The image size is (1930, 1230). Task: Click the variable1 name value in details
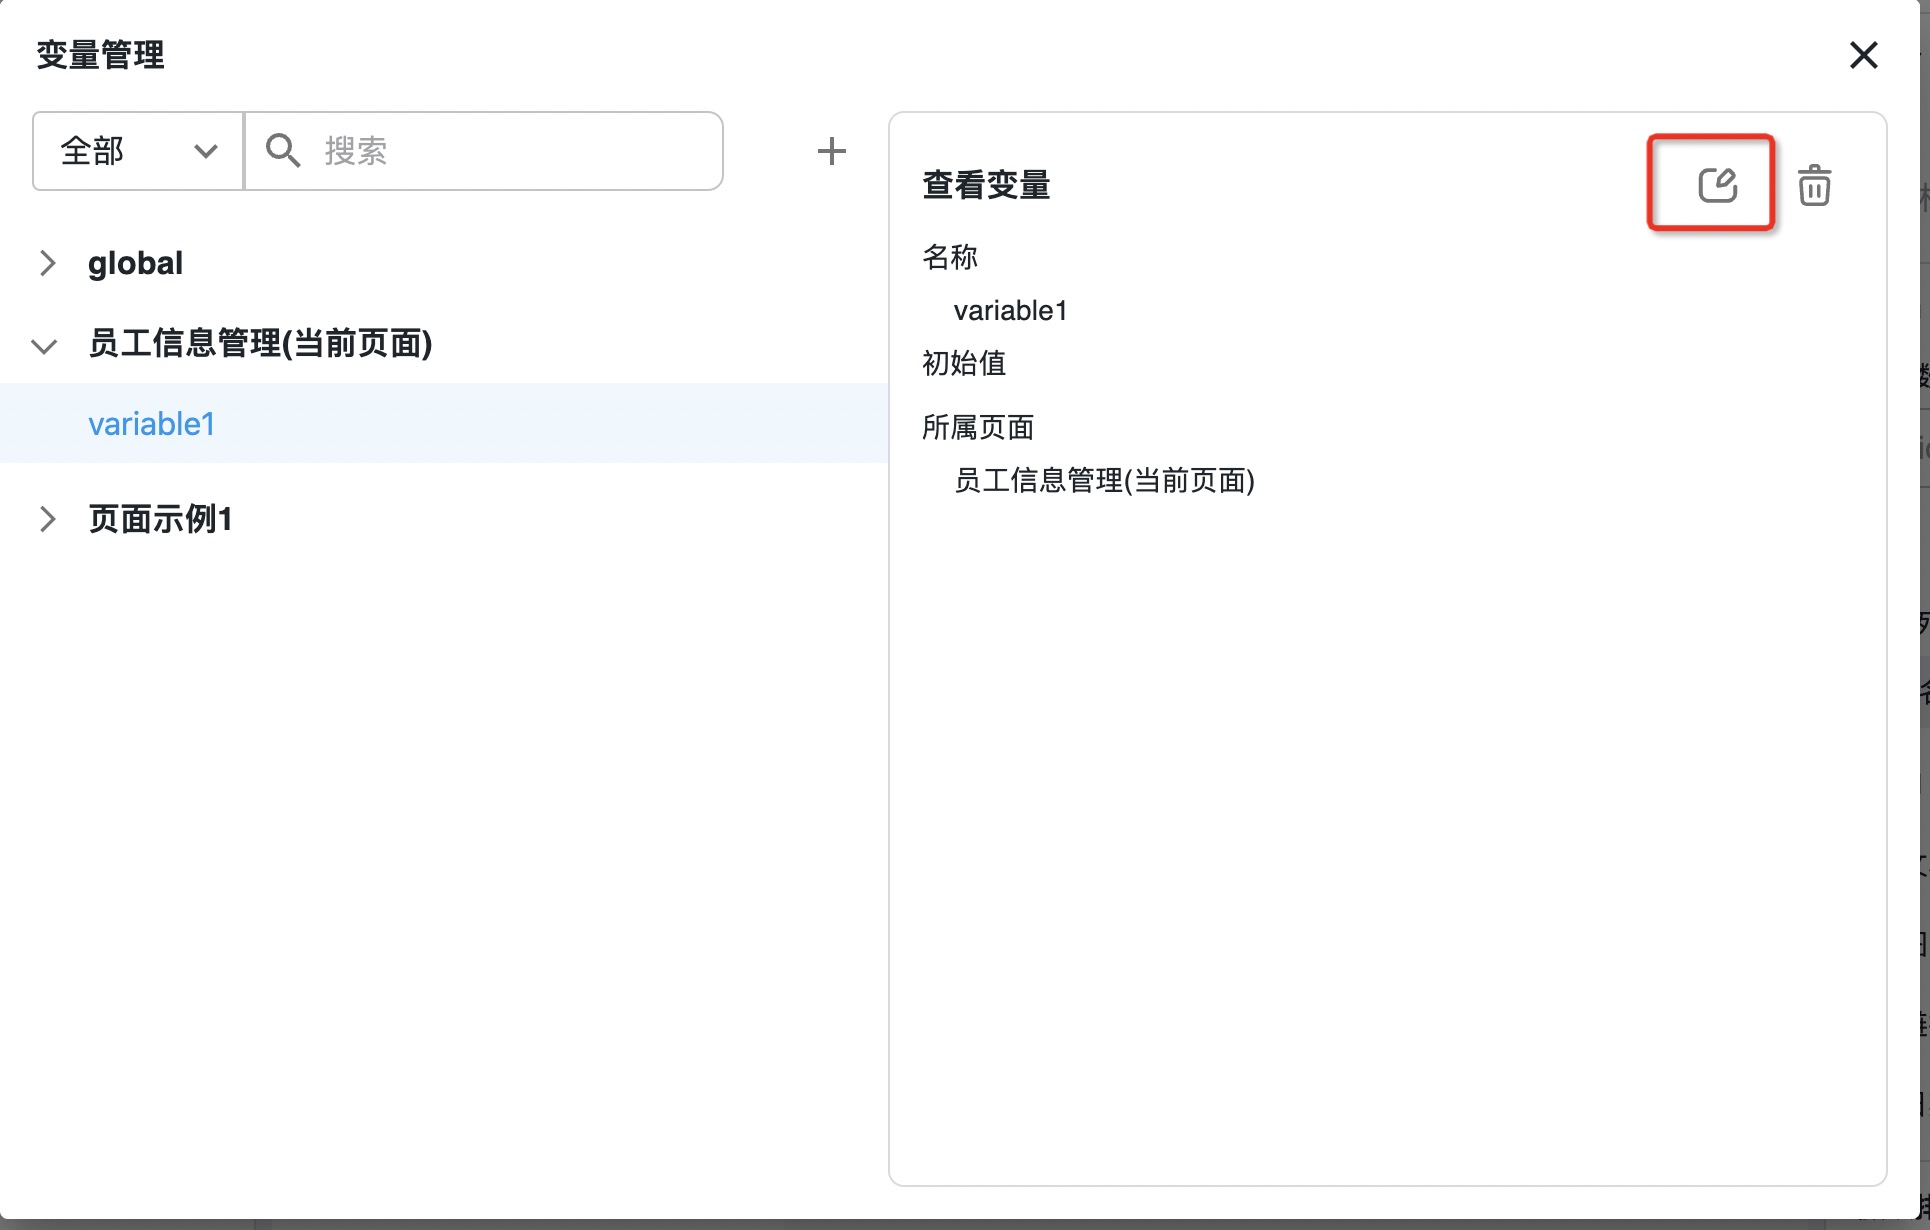pos(1010,311)
